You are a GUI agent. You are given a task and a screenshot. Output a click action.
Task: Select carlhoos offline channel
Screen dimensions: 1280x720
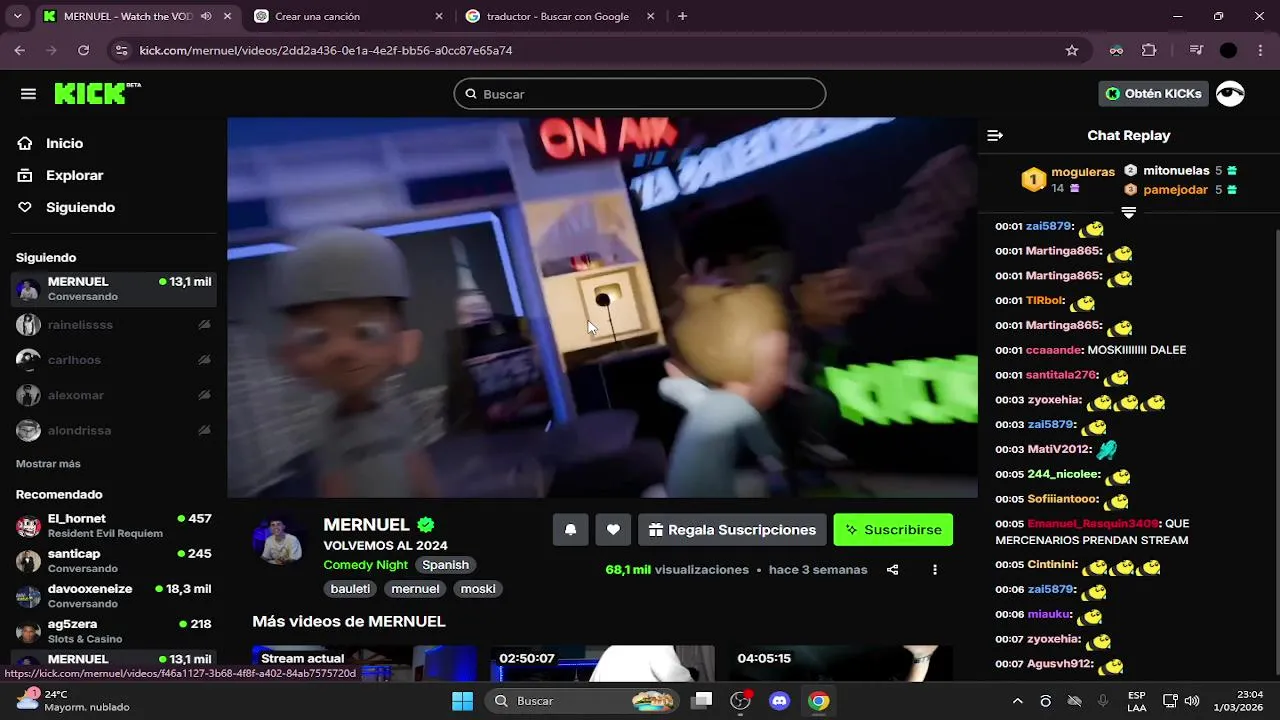point(114,360)
